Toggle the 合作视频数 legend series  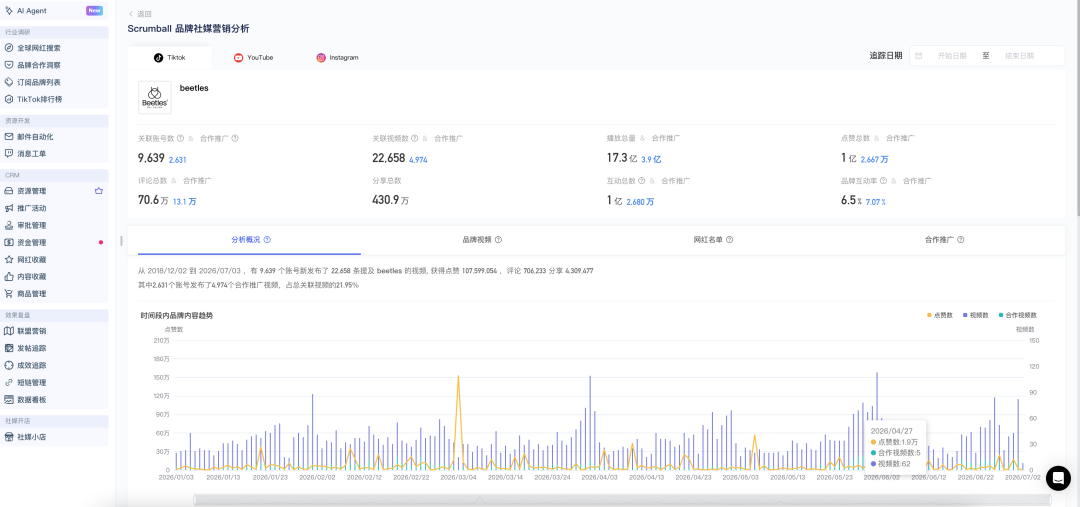point(1017,315)
